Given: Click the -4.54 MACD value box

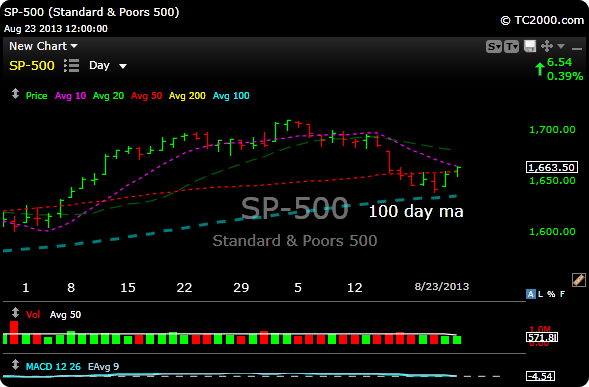Looking at the screenshot, I should click(x=541, y=376).
